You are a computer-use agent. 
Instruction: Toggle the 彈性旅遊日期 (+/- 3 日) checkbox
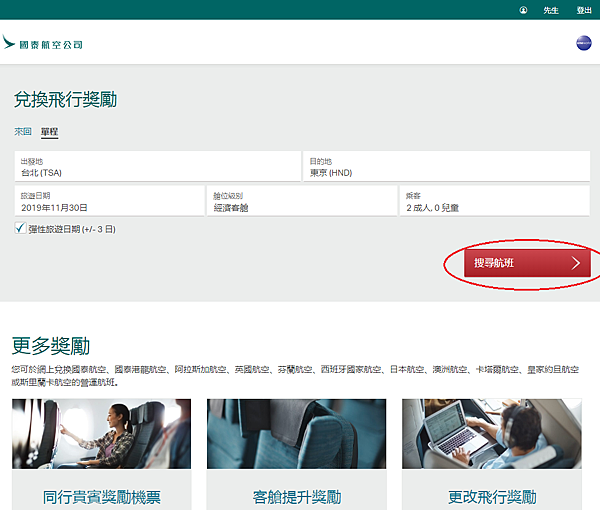(20, 228)
